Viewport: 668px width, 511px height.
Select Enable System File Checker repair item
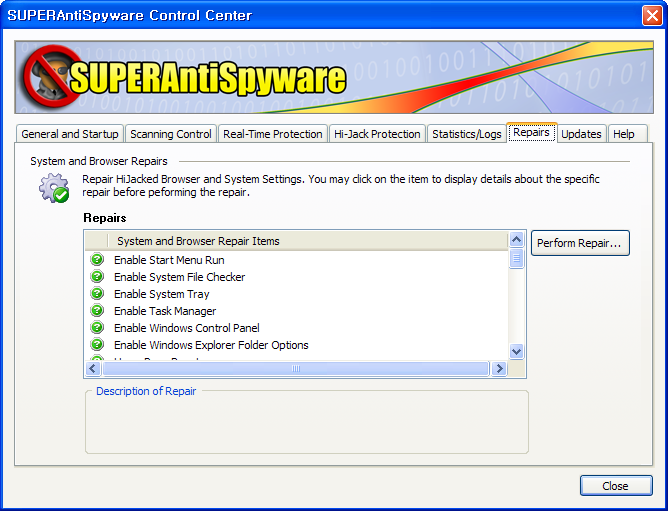pyautogui.click(x=179, y=277)
